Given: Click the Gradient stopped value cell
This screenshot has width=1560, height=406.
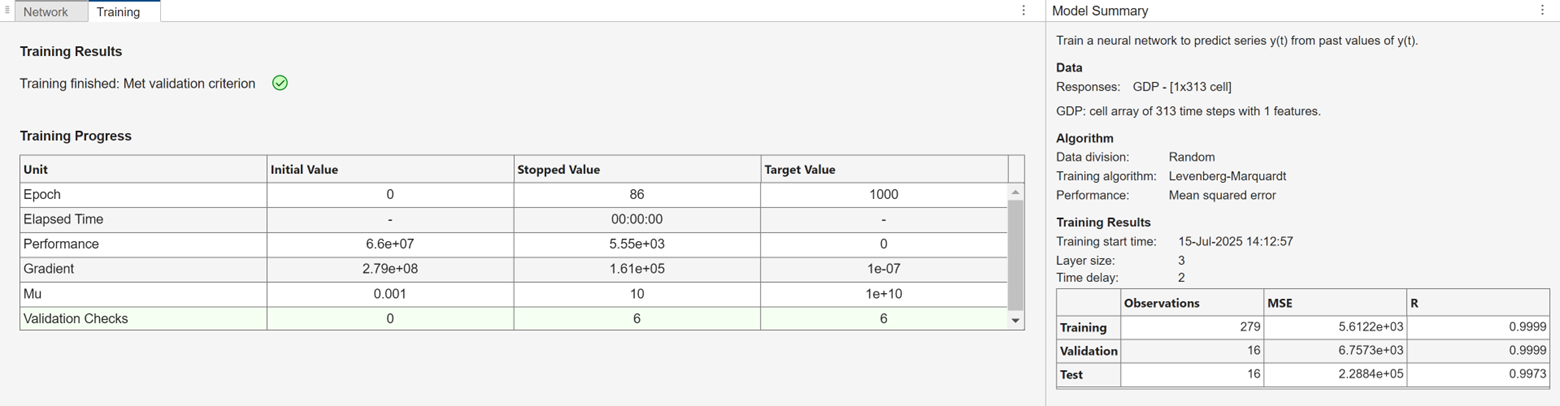Looking at the screenshot, I should [638, 269].
